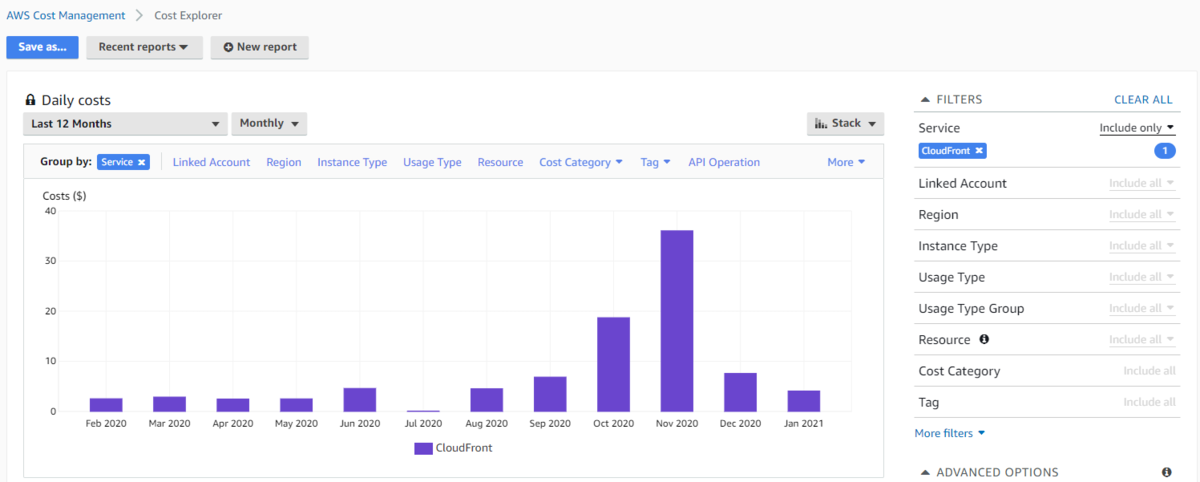Click the Jan 2021 bar in chart
This screenshot has width=1200, height=482.
point(804,401)
